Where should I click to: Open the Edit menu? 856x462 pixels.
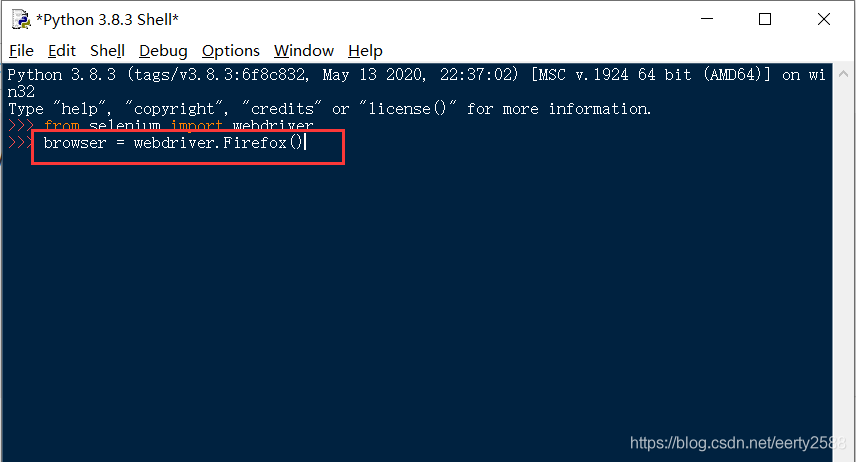coord(61,51)
